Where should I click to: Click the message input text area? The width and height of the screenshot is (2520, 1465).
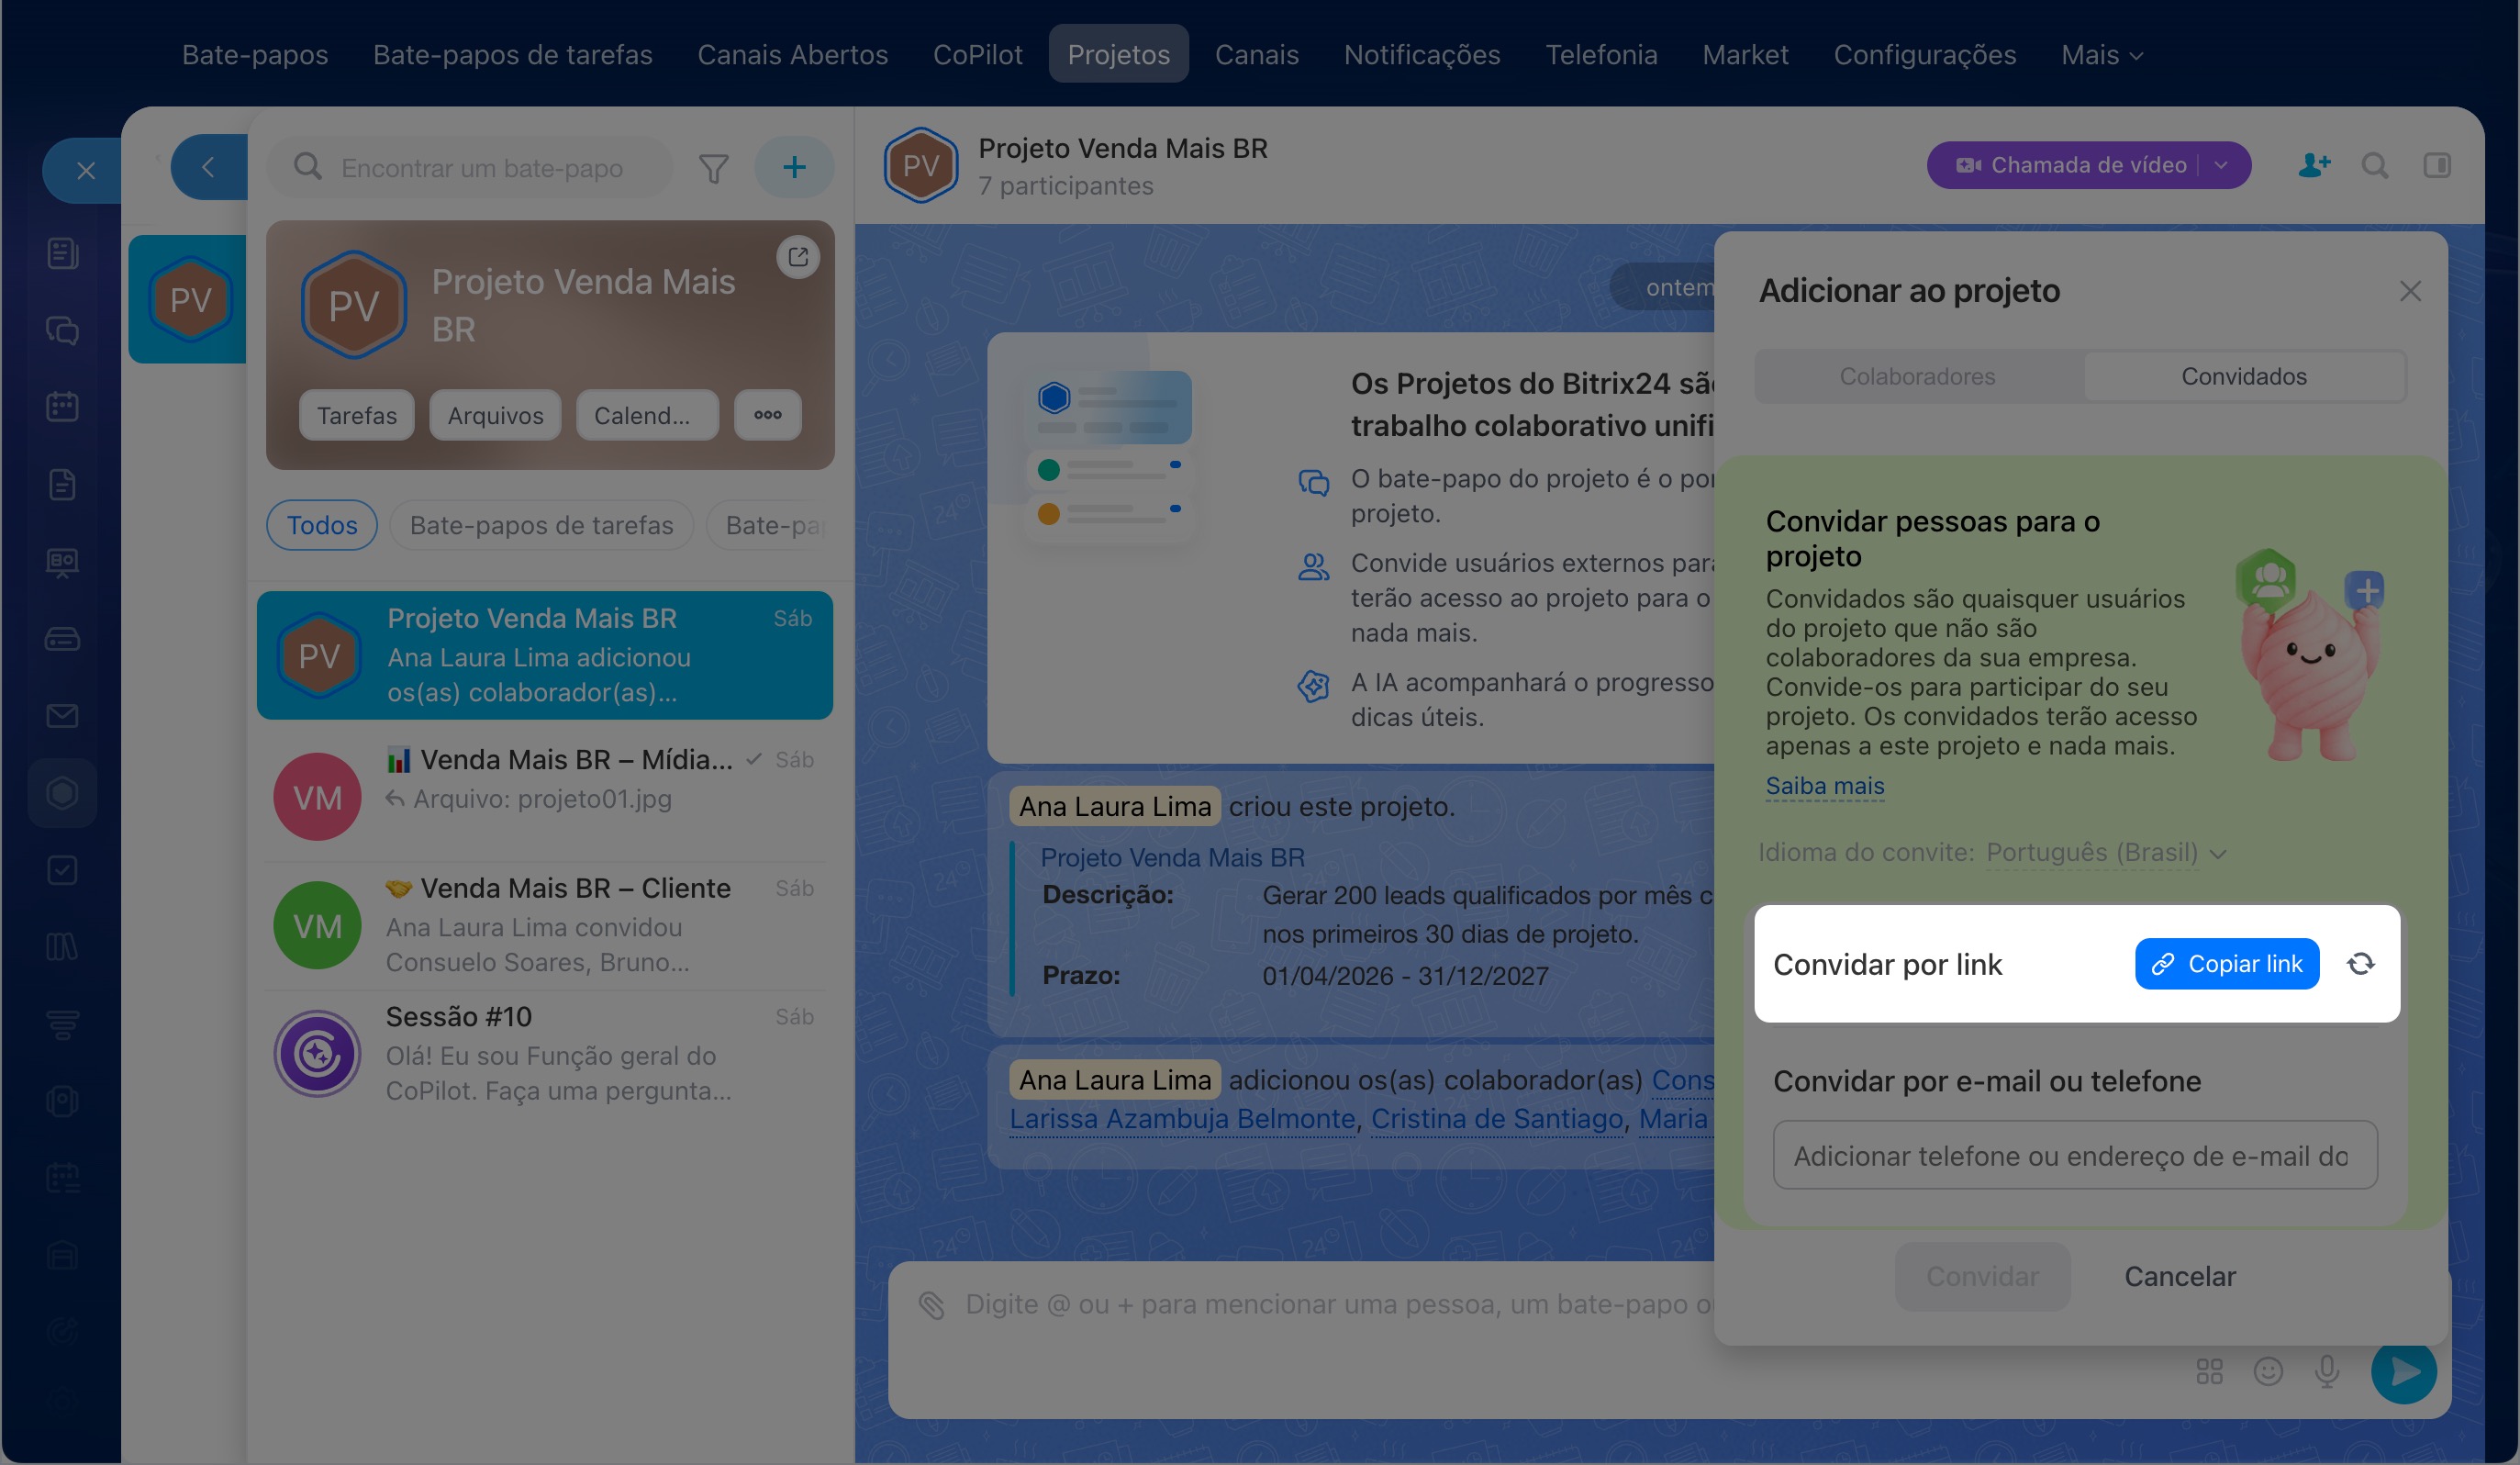tap(1340, 1304)
